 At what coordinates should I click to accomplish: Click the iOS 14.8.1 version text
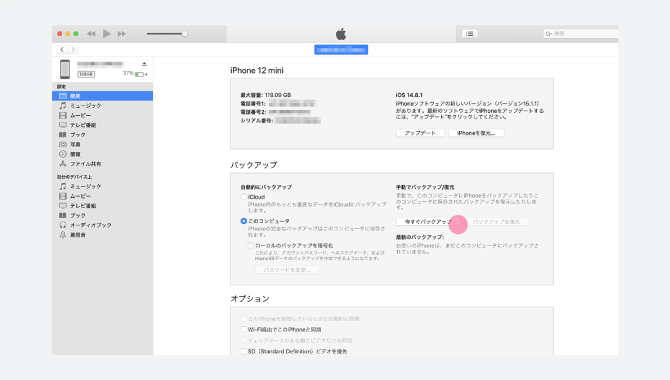pyautogui.click(x=409, y=95)
